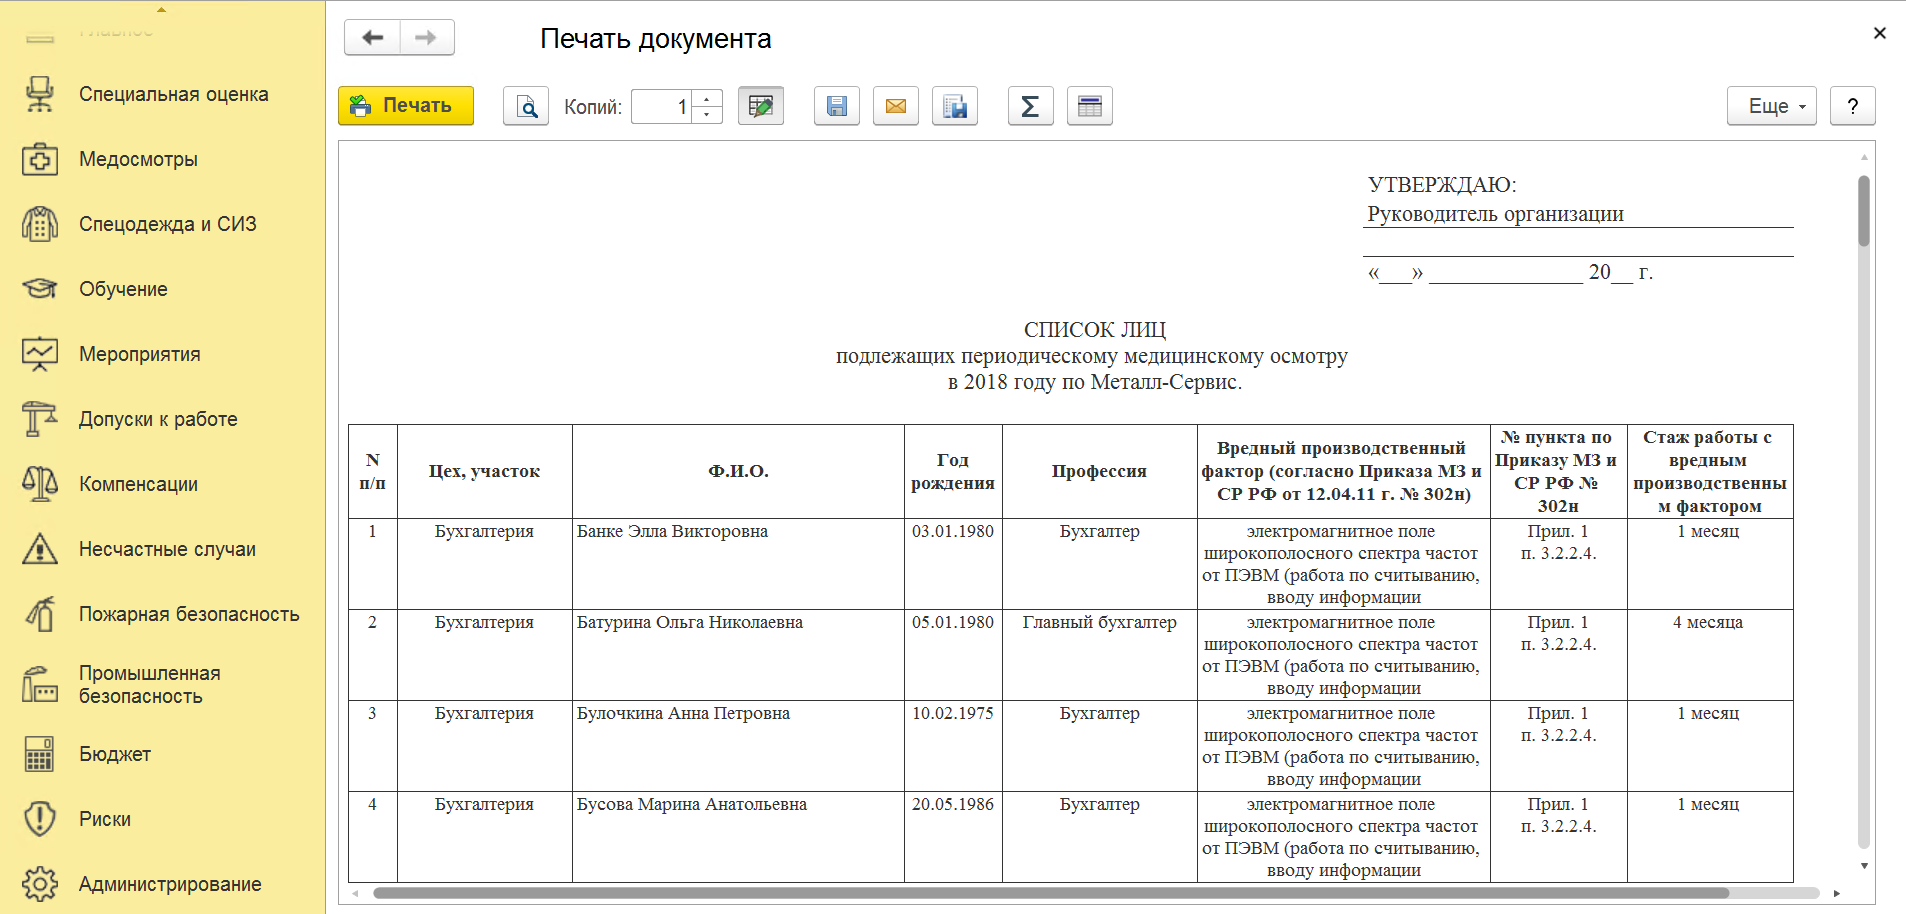Open the Допуски к работе menu item
This screenshot has height=914, width=1906.
158,419
